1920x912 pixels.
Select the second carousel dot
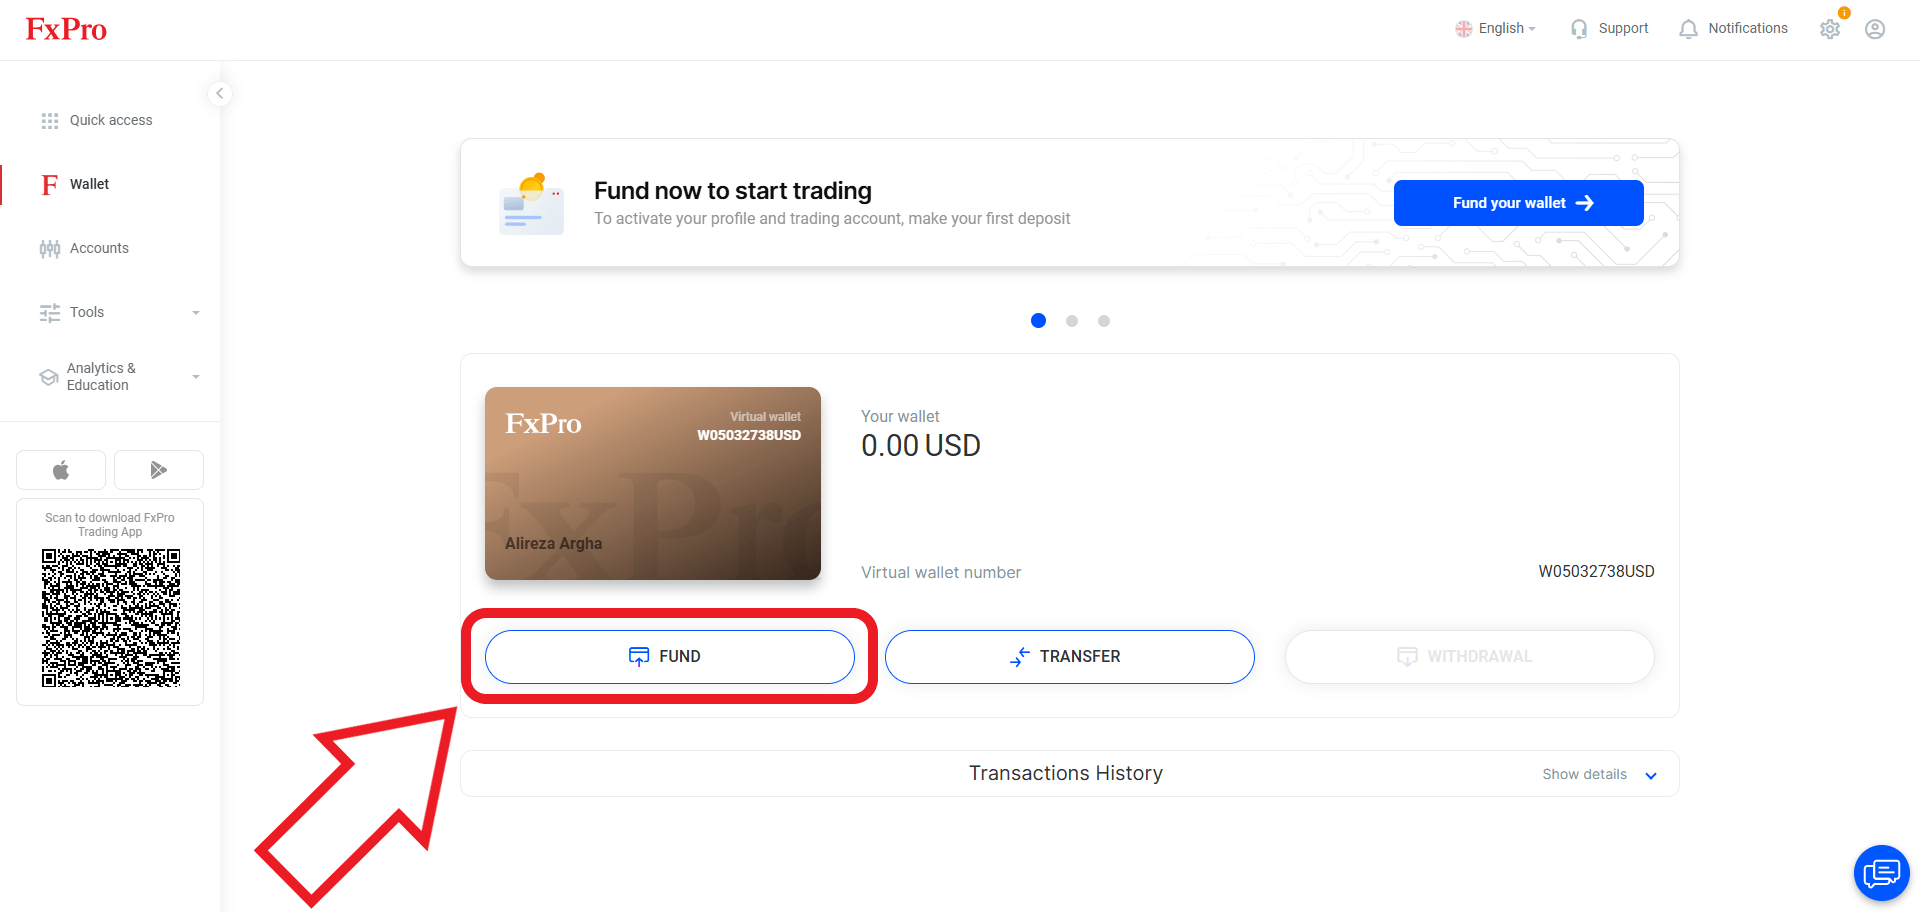(1072, 321)
